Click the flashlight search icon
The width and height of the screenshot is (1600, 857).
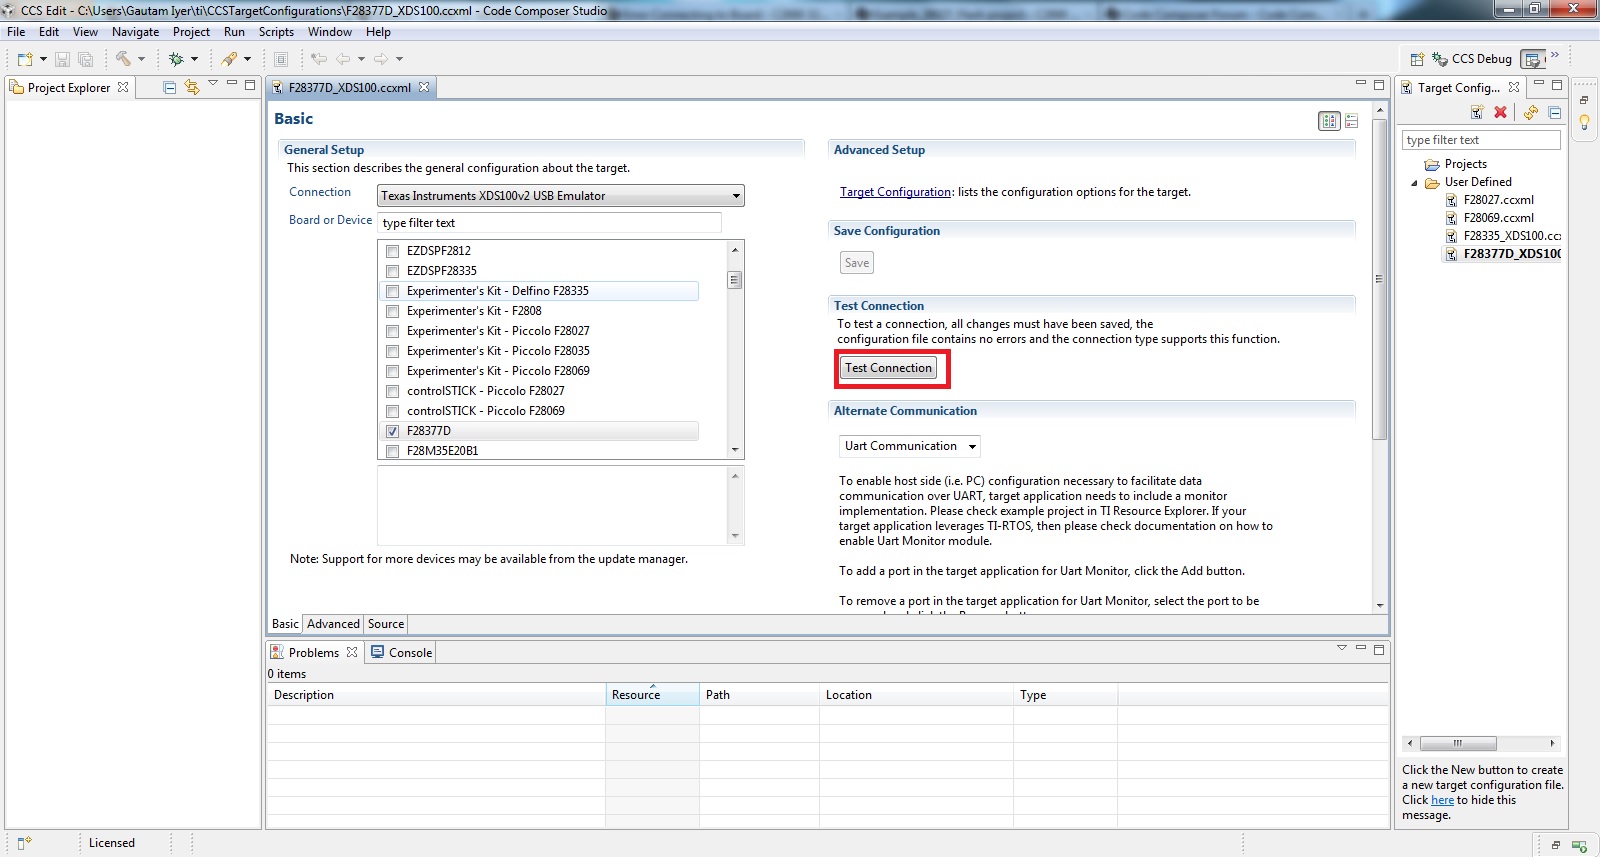[x=230, y=59]
